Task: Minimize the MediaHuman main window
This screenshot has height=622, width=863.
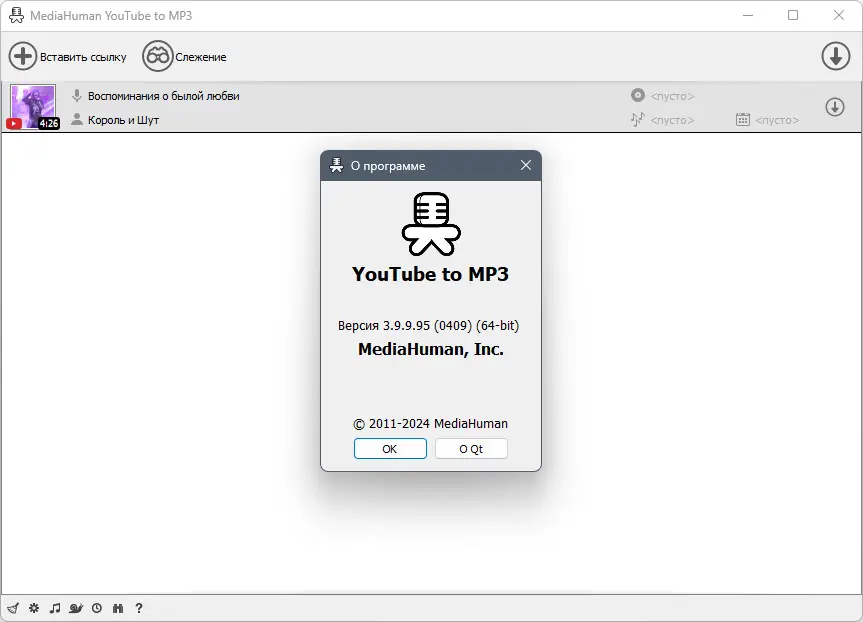Action: (x=747, y=15)
